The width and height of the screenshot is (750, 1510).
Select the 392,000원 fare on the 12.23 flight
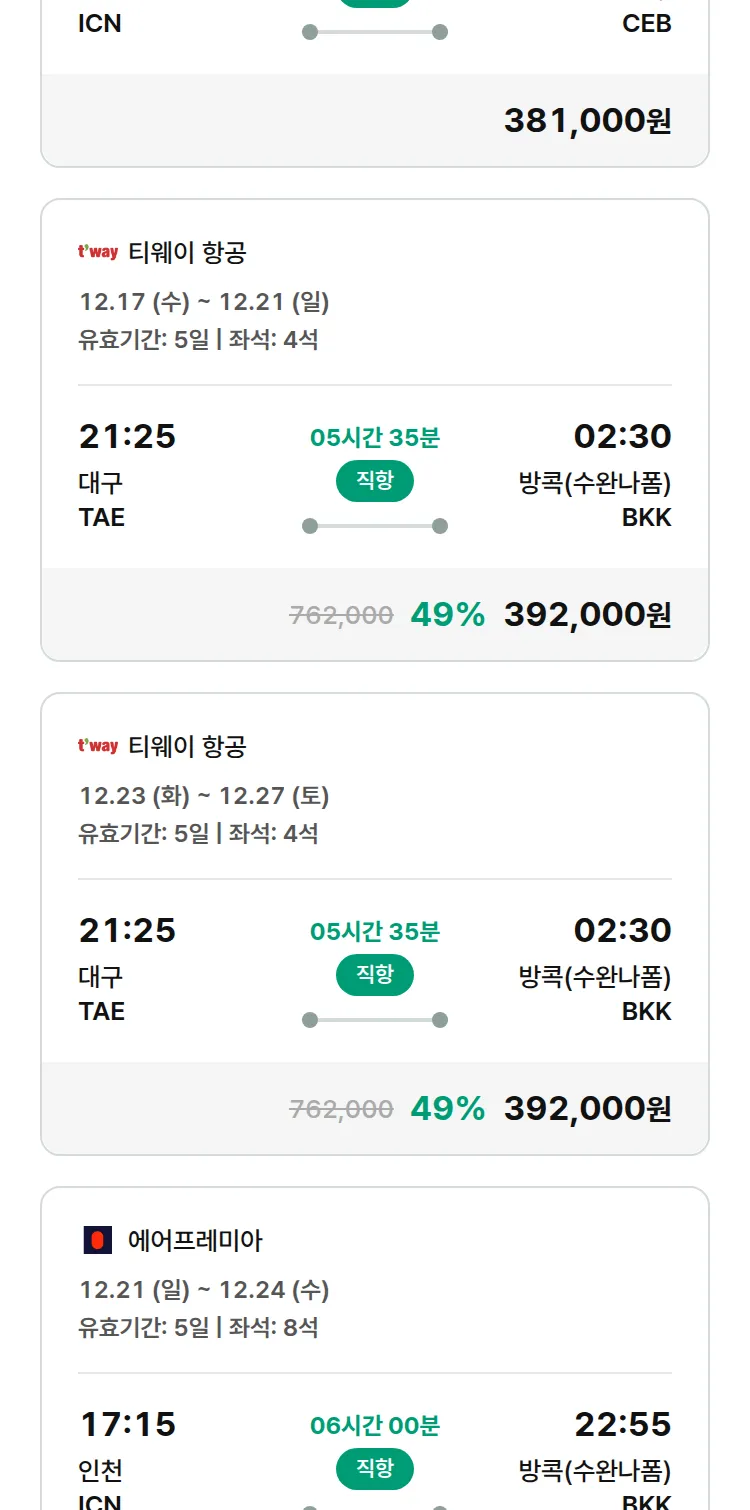point(587,1109)
